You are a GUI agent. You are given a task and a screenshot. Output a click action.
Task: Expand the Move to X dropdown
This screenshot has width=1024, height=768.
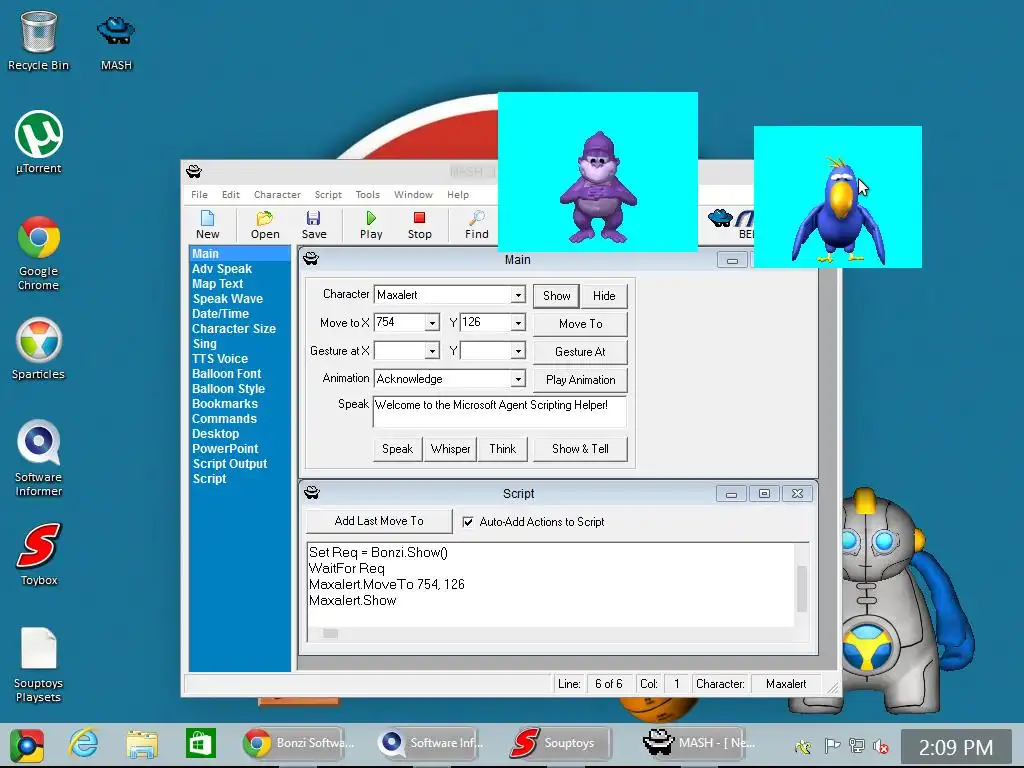[432, 323]
